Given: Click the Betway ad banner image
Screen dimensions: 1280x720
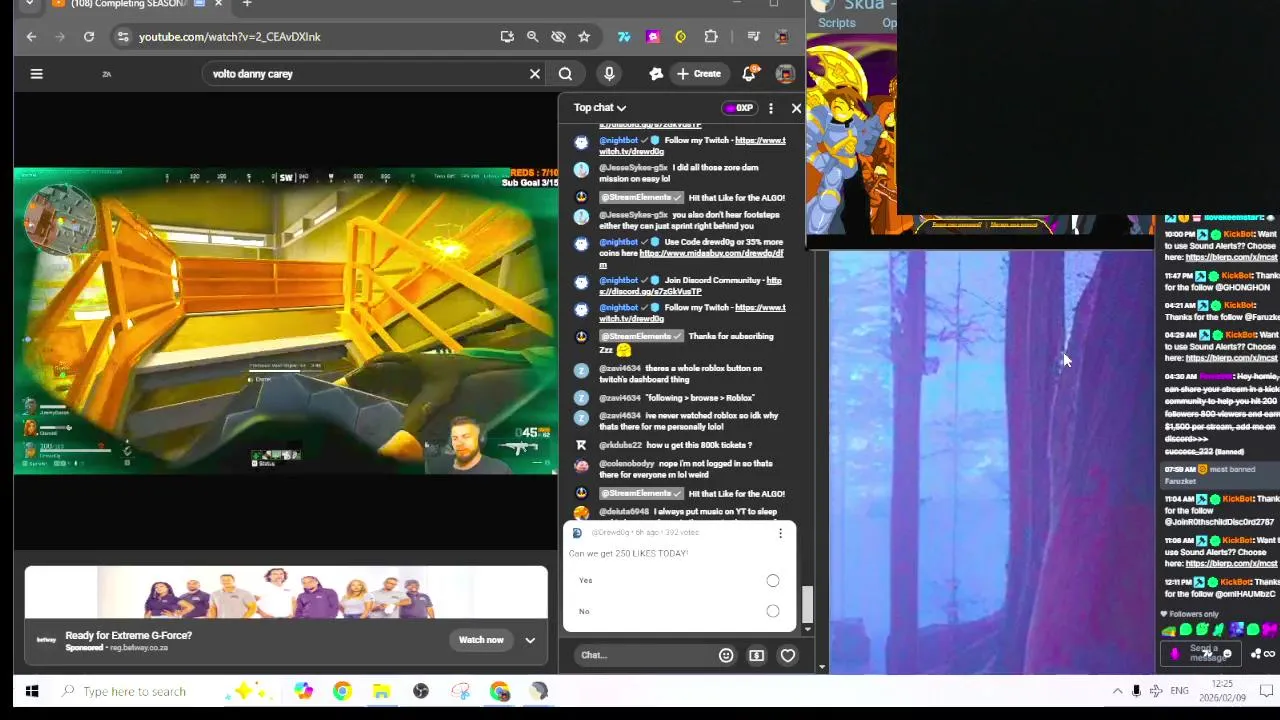Looking at the screenshot, I should [286, 594].
